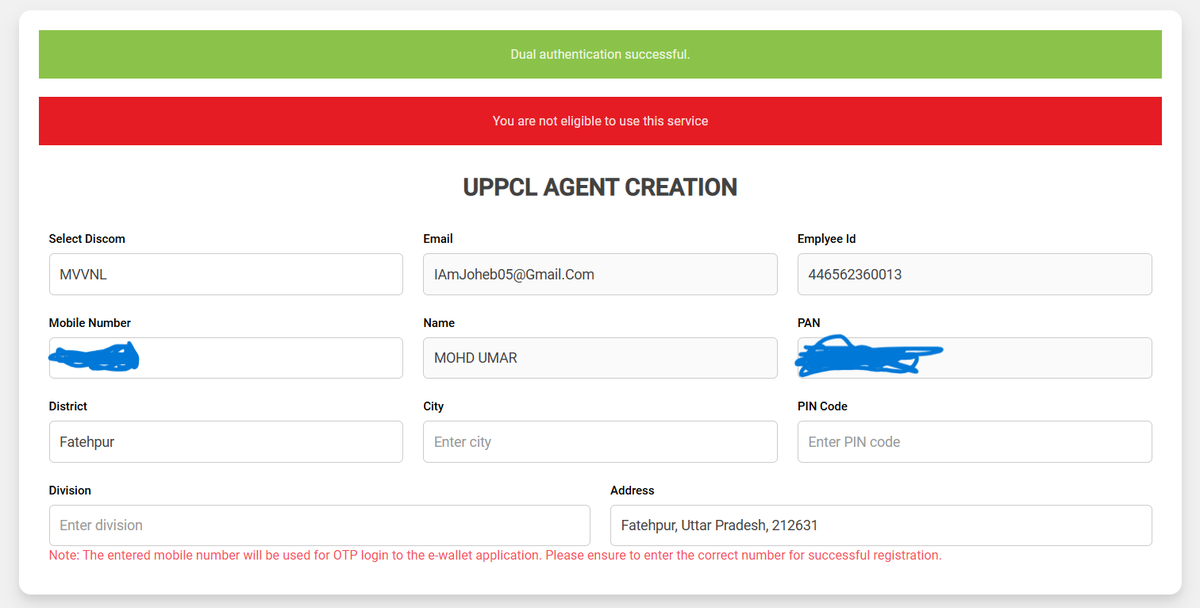This screenshot has height=608, width=1200.
Task: Open the District field showing Fatehpur
Action: click(226, 441)
